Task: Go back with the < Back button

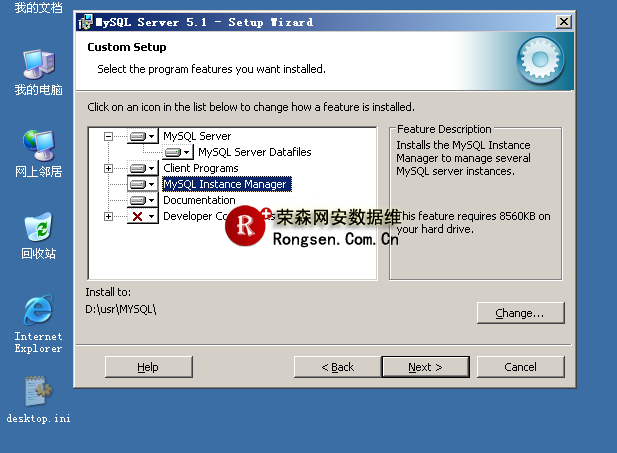Action: (x=337, y=367)
